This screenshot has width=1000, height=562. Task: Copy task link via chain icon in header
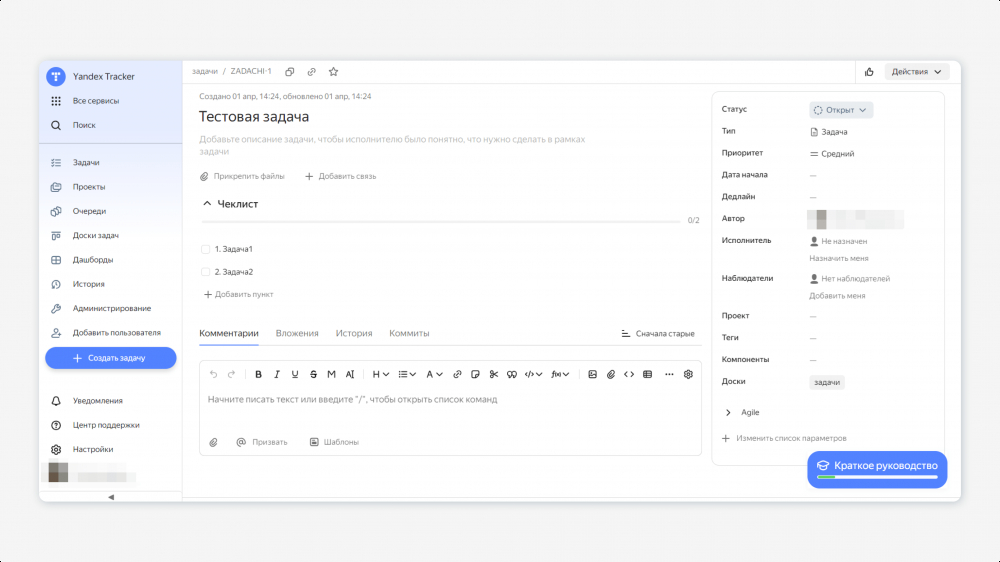coord(311,72)
